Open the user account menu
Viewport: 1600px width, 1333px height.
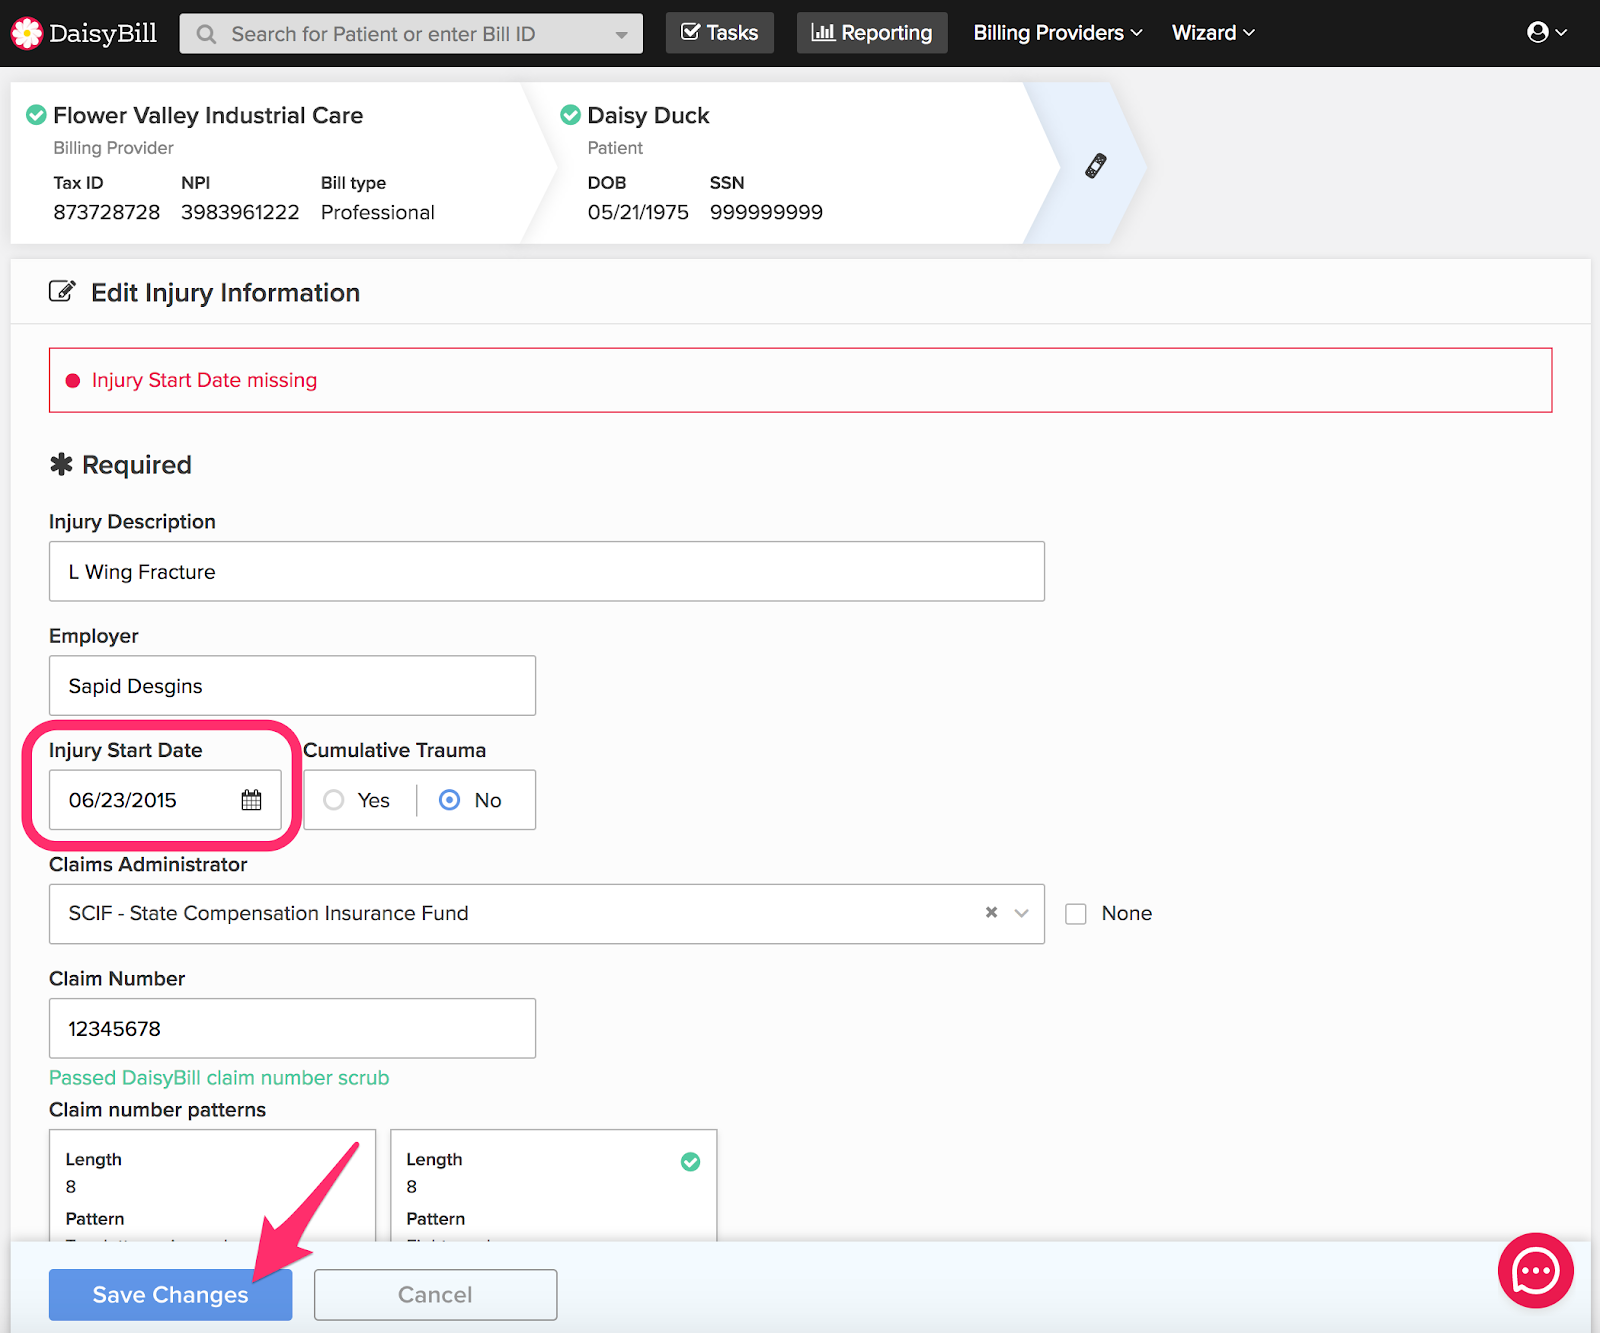pos(1546,33)
